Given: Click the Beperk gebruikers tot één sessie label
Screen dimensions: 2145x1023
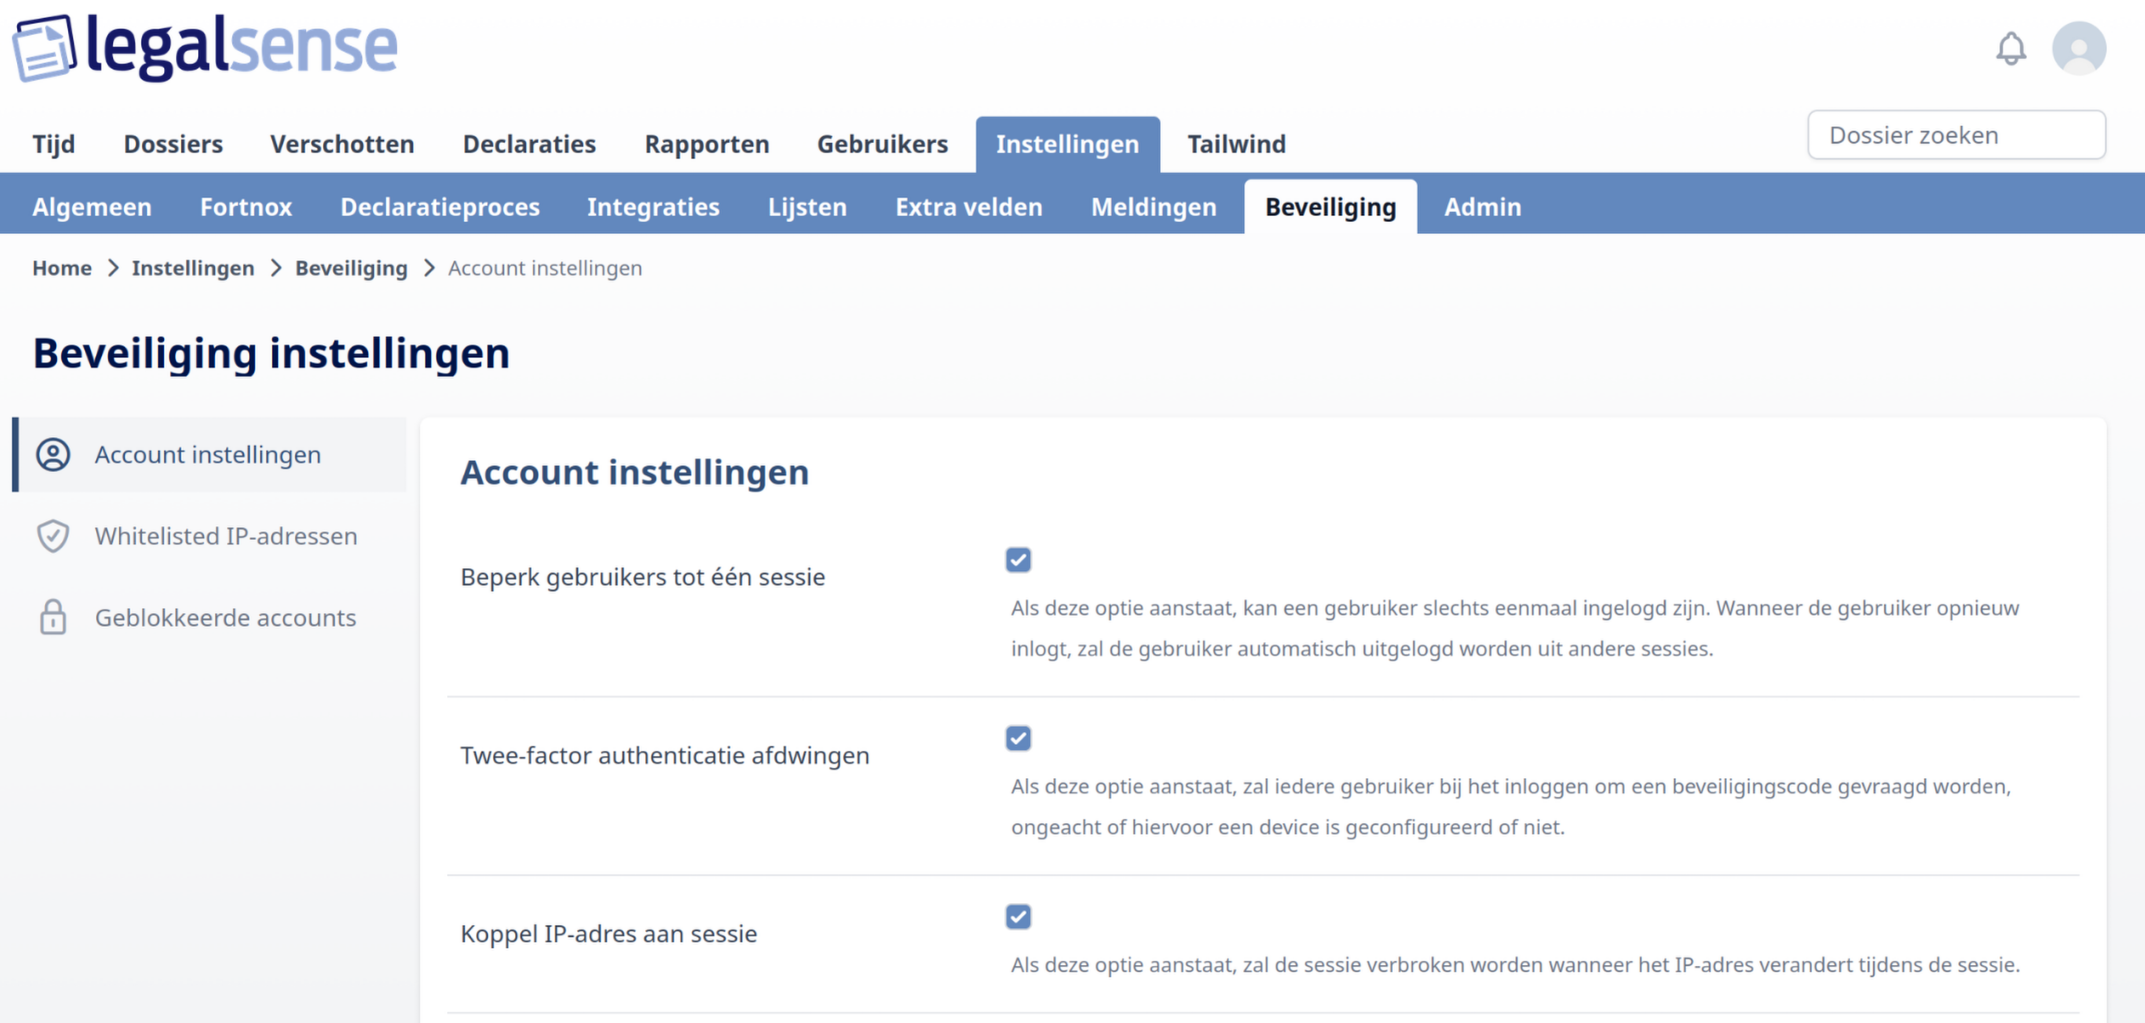Looking at the screenshot, I should [643, 577].
